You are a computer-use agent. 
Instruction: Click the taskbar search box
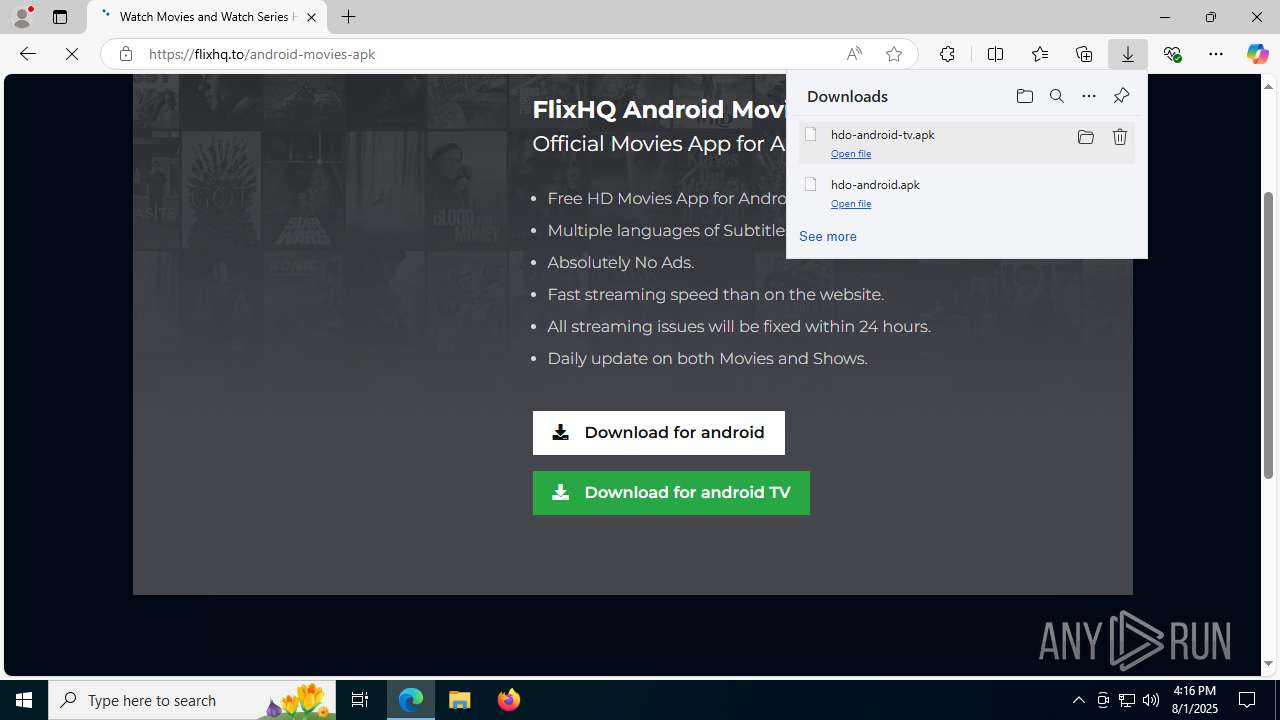pyautogui.click(x=192, y=700)
